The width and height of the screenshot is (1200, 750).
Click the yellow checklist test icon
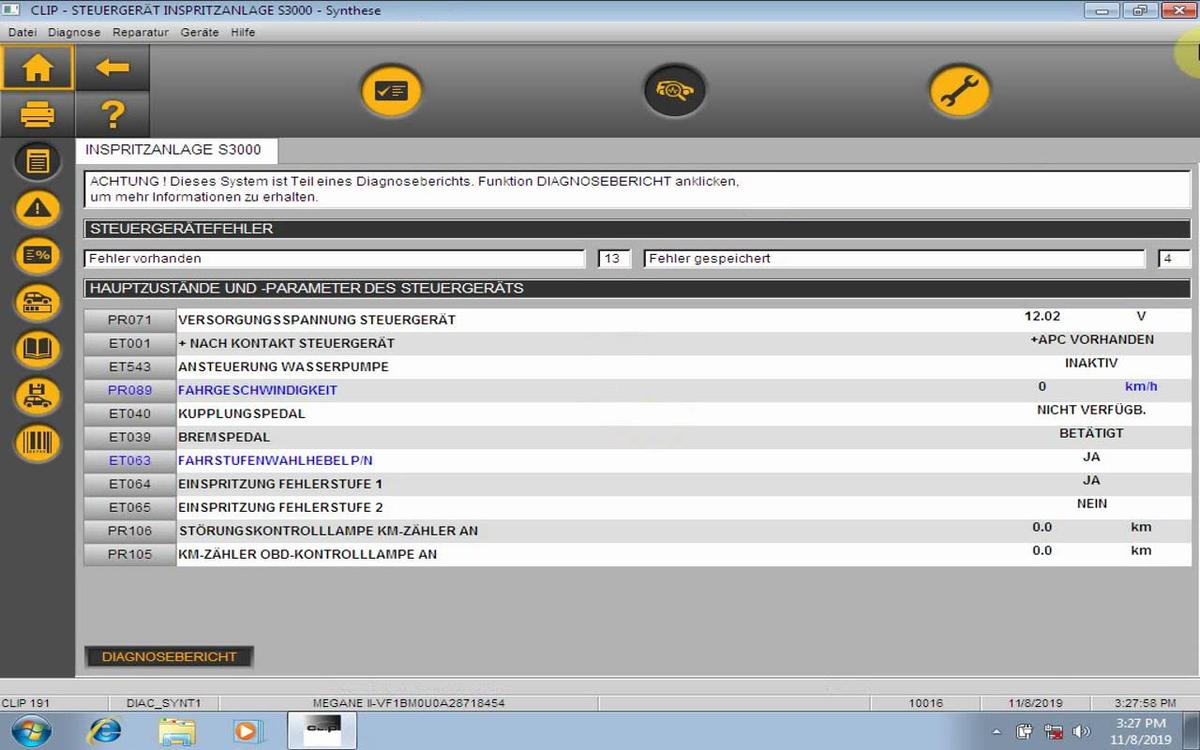tap(391, 91)
